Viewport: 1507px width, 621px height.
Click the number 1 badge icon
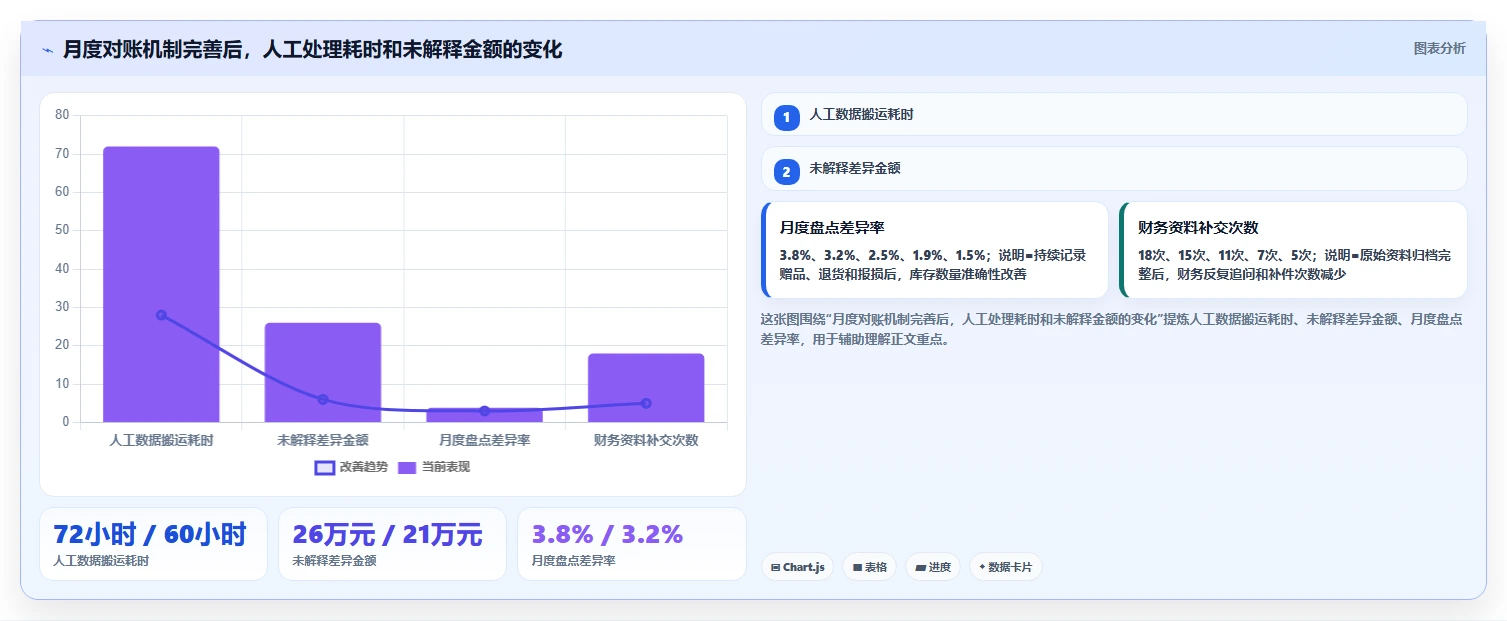coord(786,117)
